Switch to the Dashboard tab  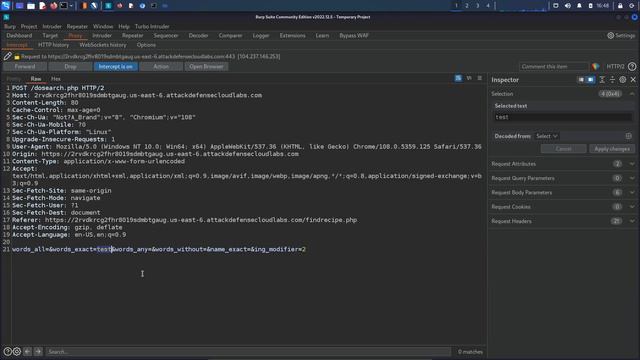click(19, 36)
